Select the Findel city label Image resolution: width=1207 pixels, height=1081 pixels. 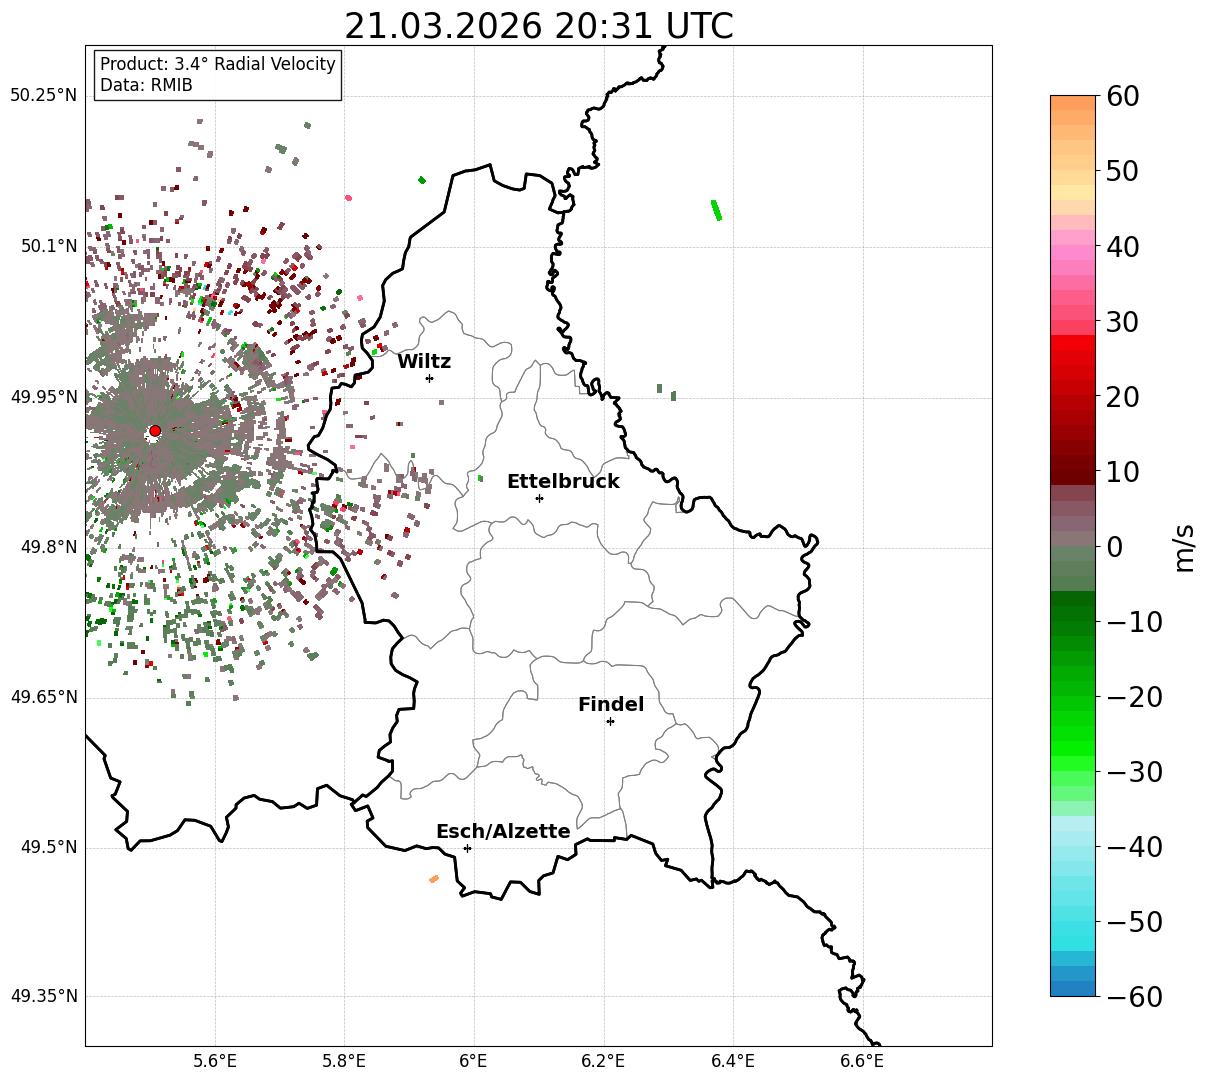[x=611, y=705]
